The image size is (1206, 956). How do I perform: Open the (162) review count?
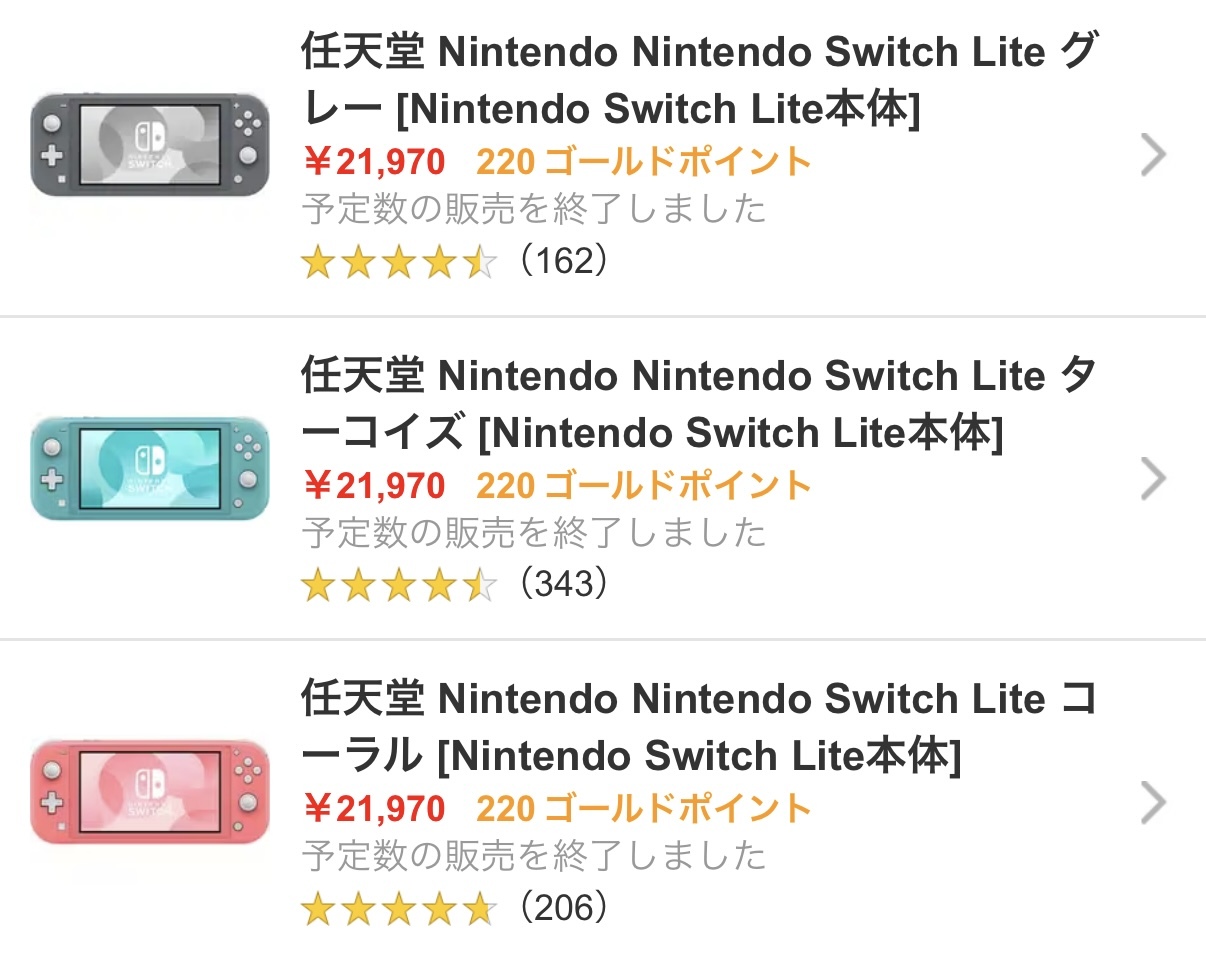tap(564, 261)
